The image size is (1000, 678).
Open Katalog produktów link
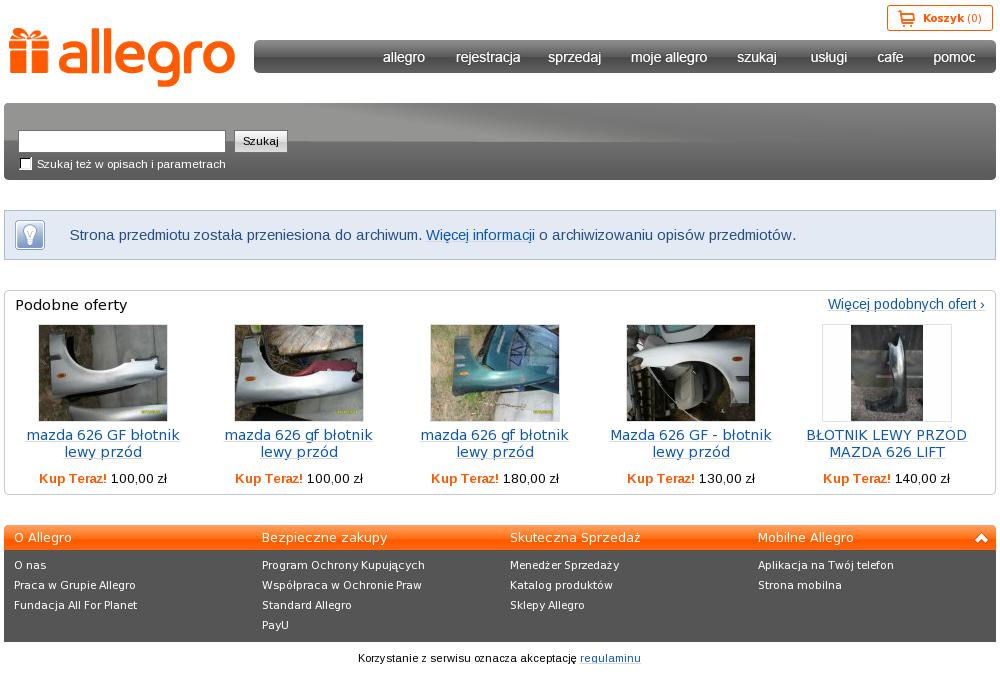click(x=561, y=585)
